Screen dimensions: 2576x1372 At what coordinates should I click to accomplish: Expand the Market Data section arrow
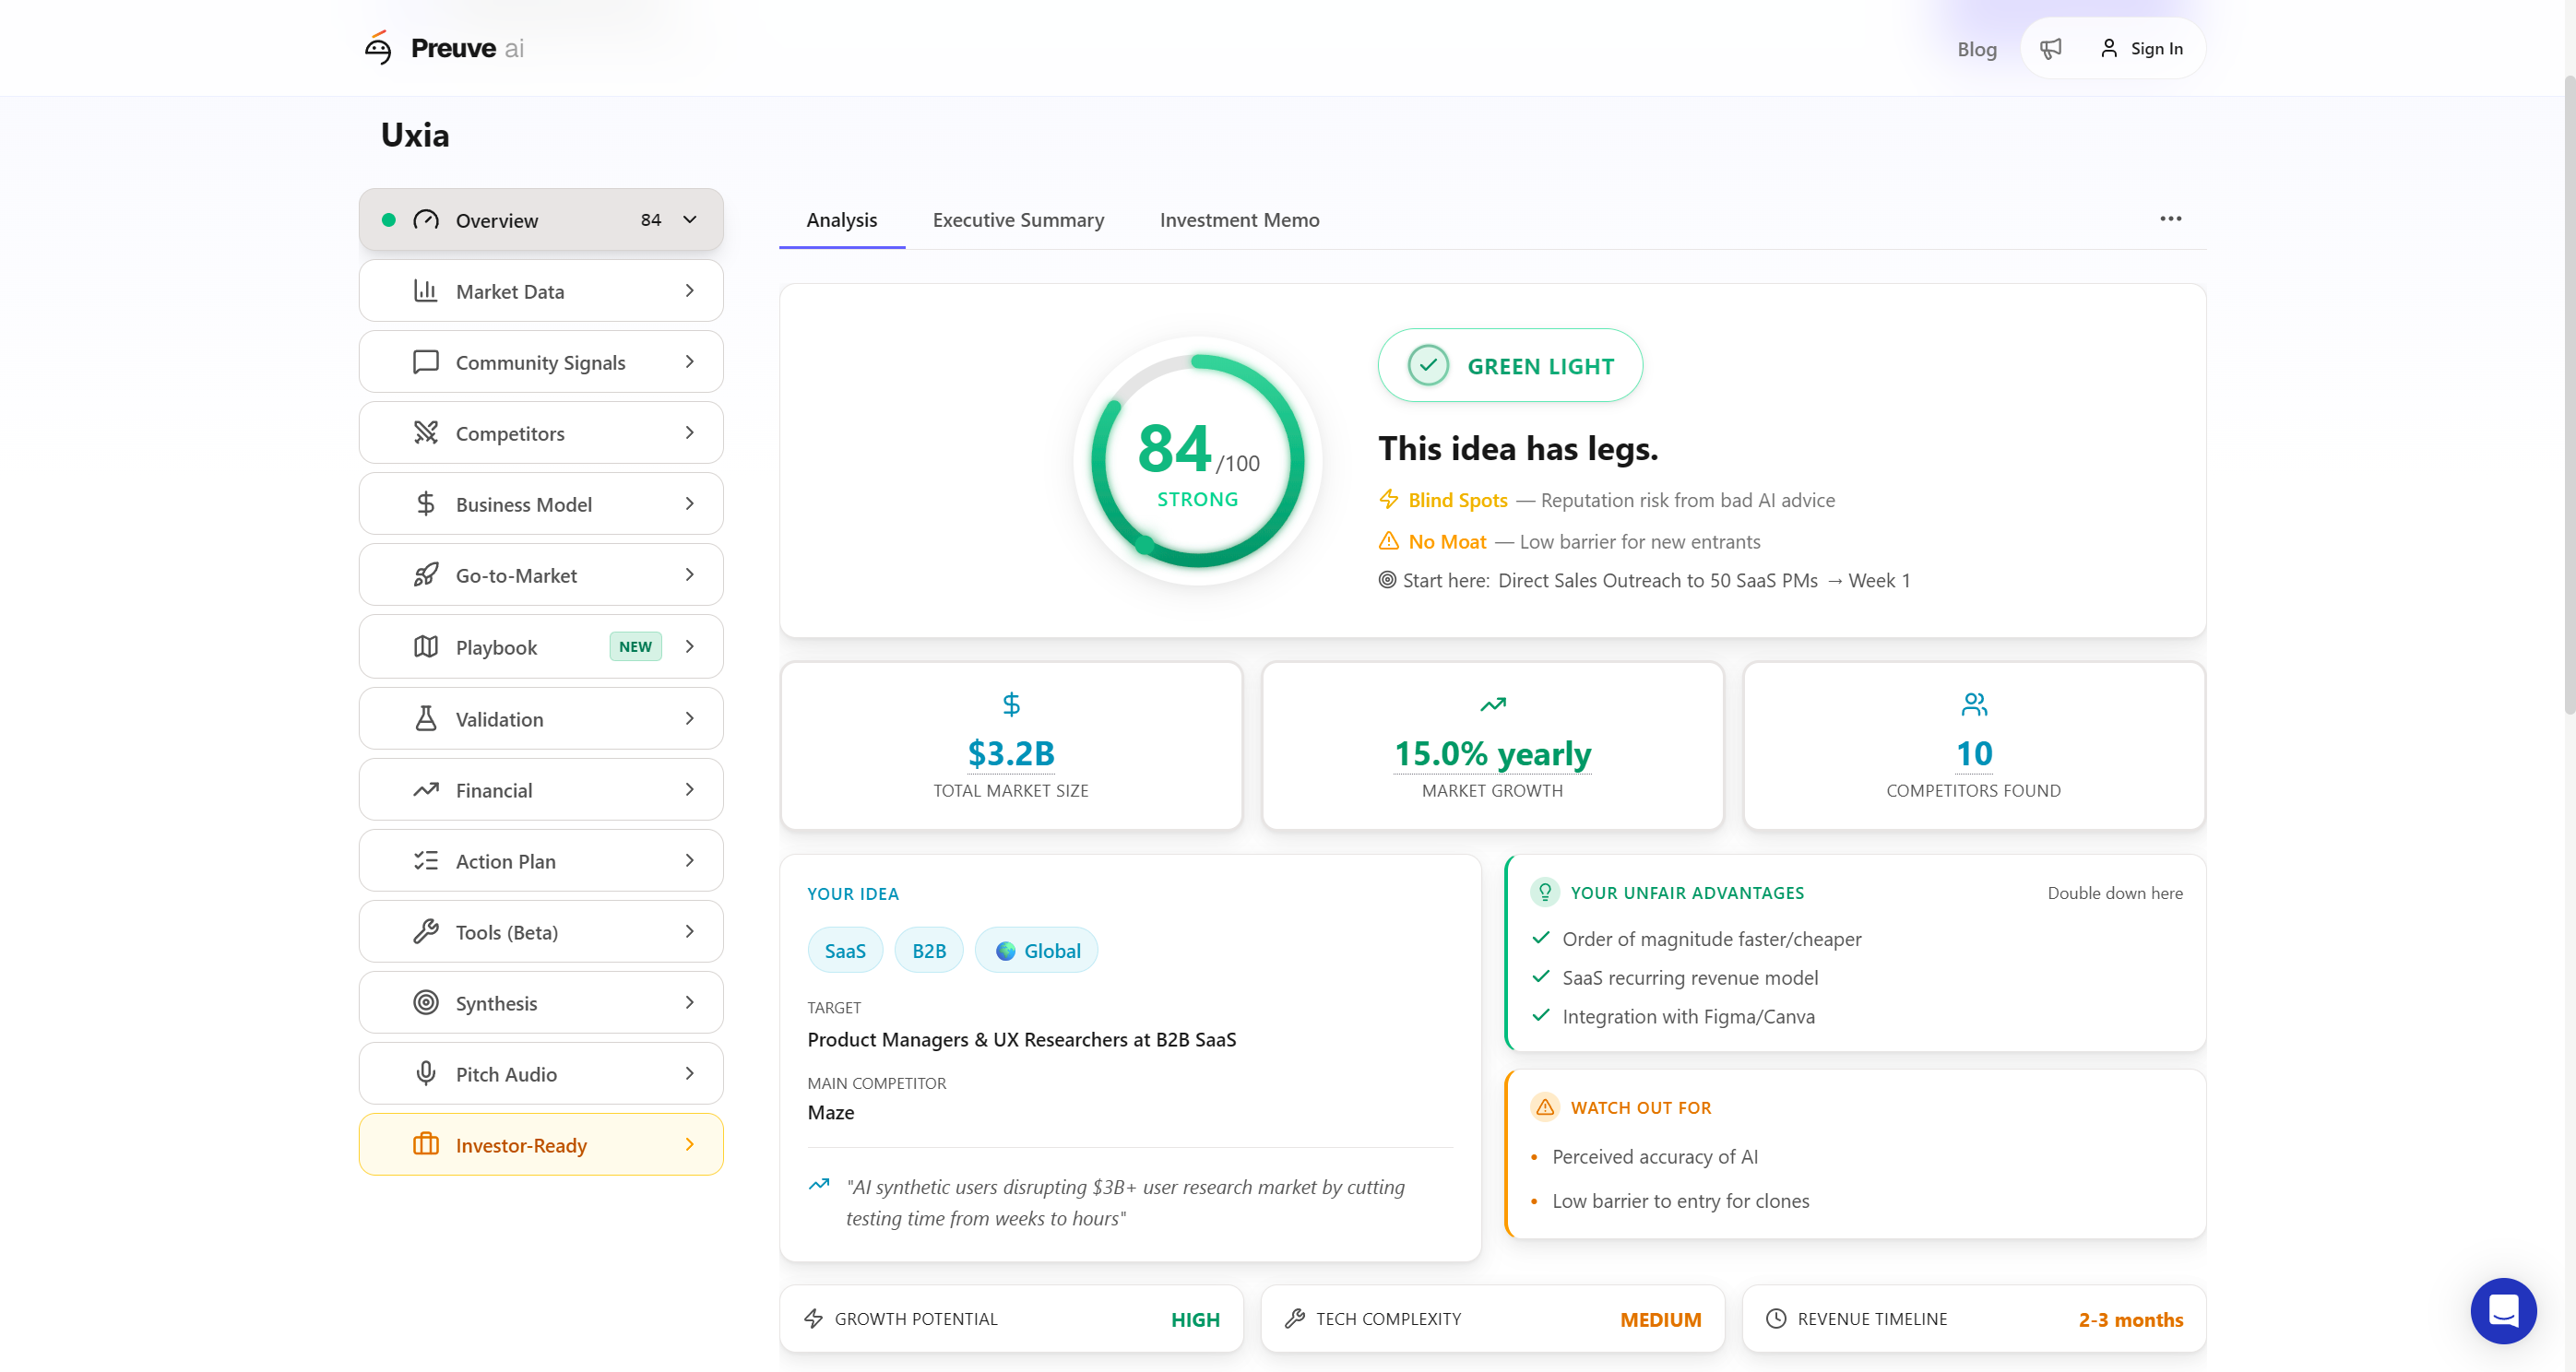690,291
